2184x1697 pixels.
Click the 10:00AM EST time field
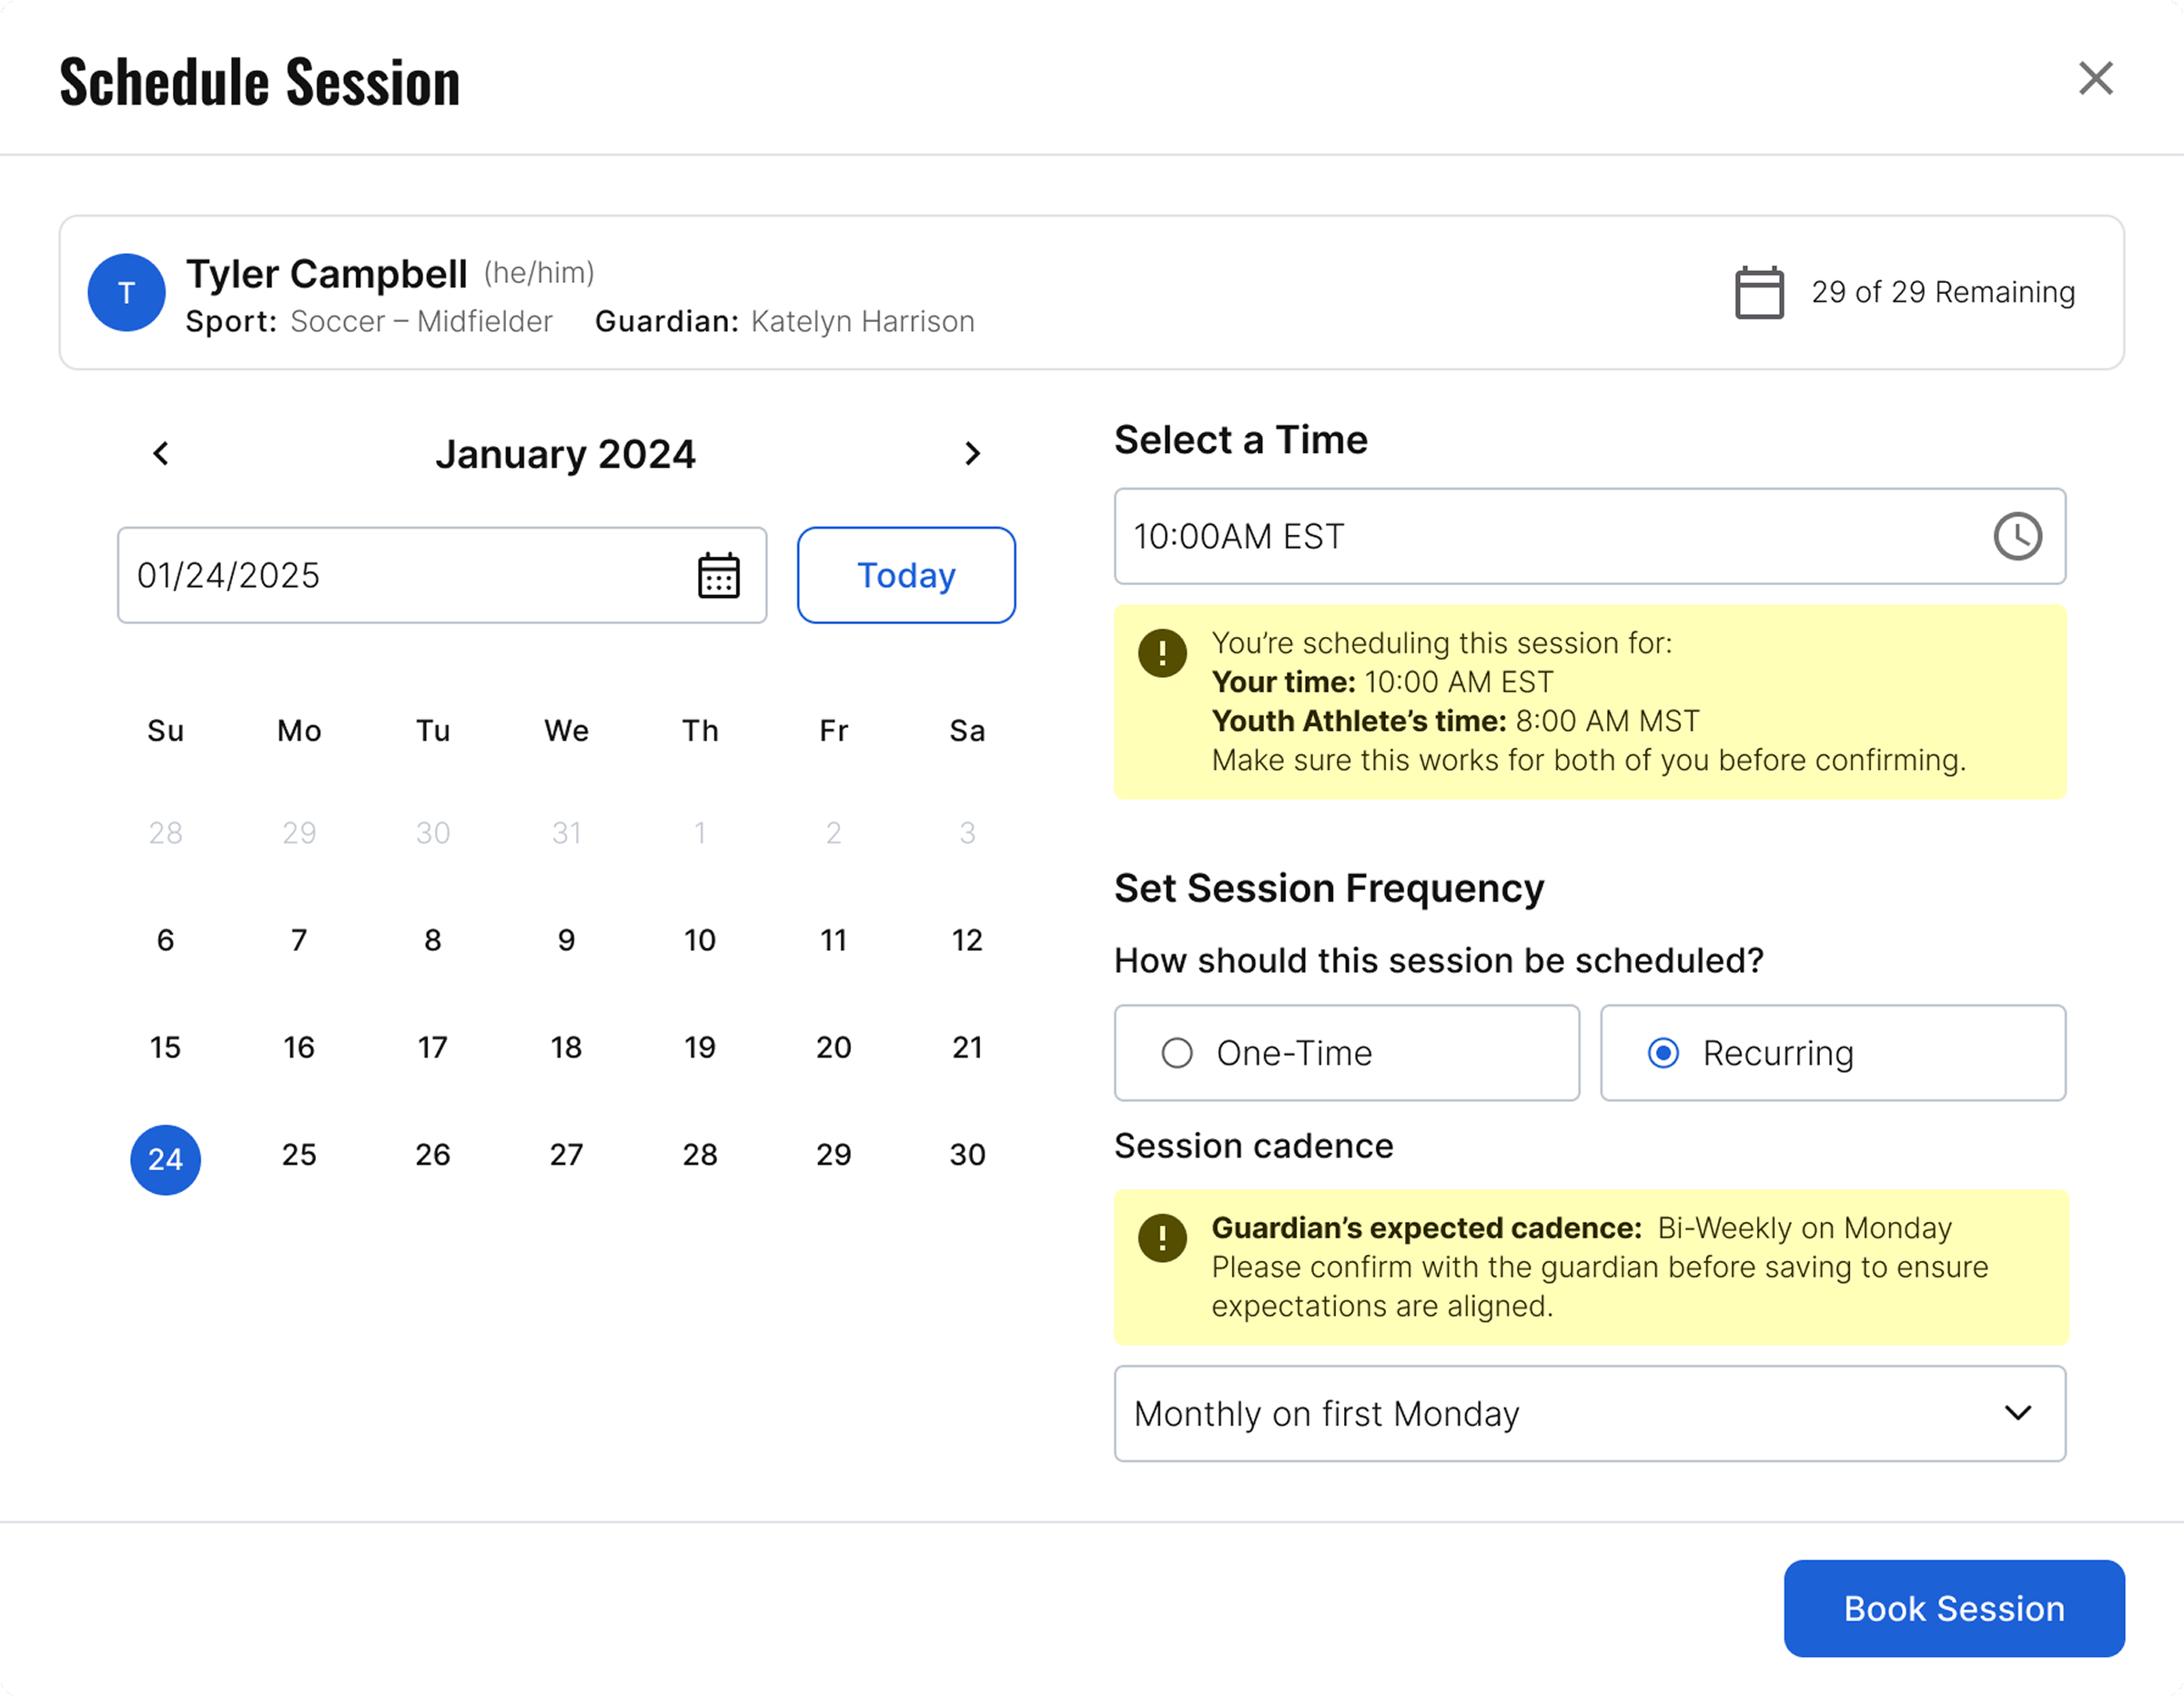point(1590,536)
